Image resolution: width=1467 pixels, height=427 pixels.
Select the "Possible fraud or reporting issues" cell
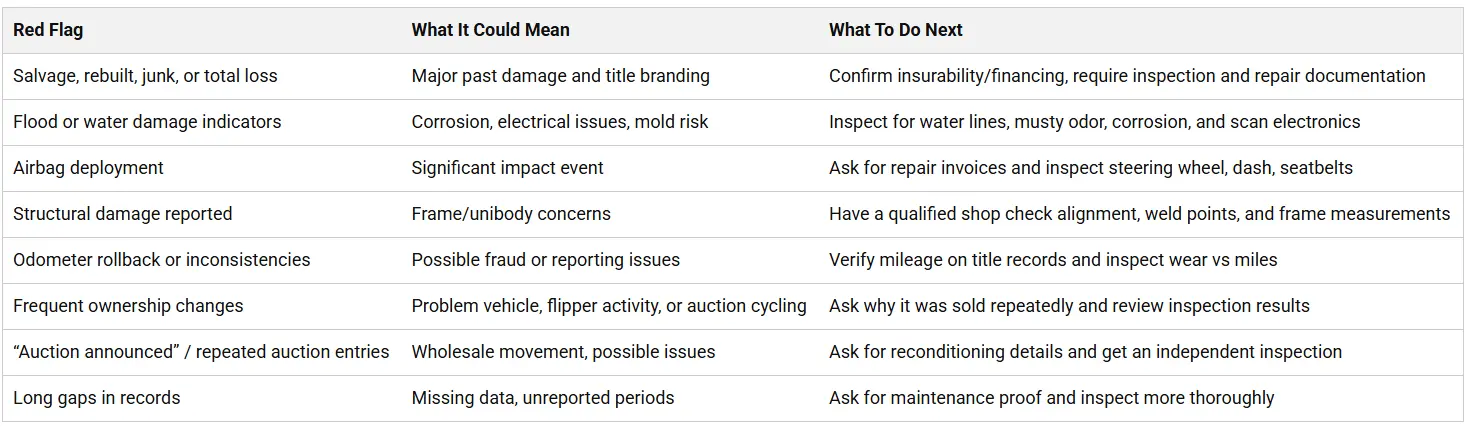click(x=545, y=260)
